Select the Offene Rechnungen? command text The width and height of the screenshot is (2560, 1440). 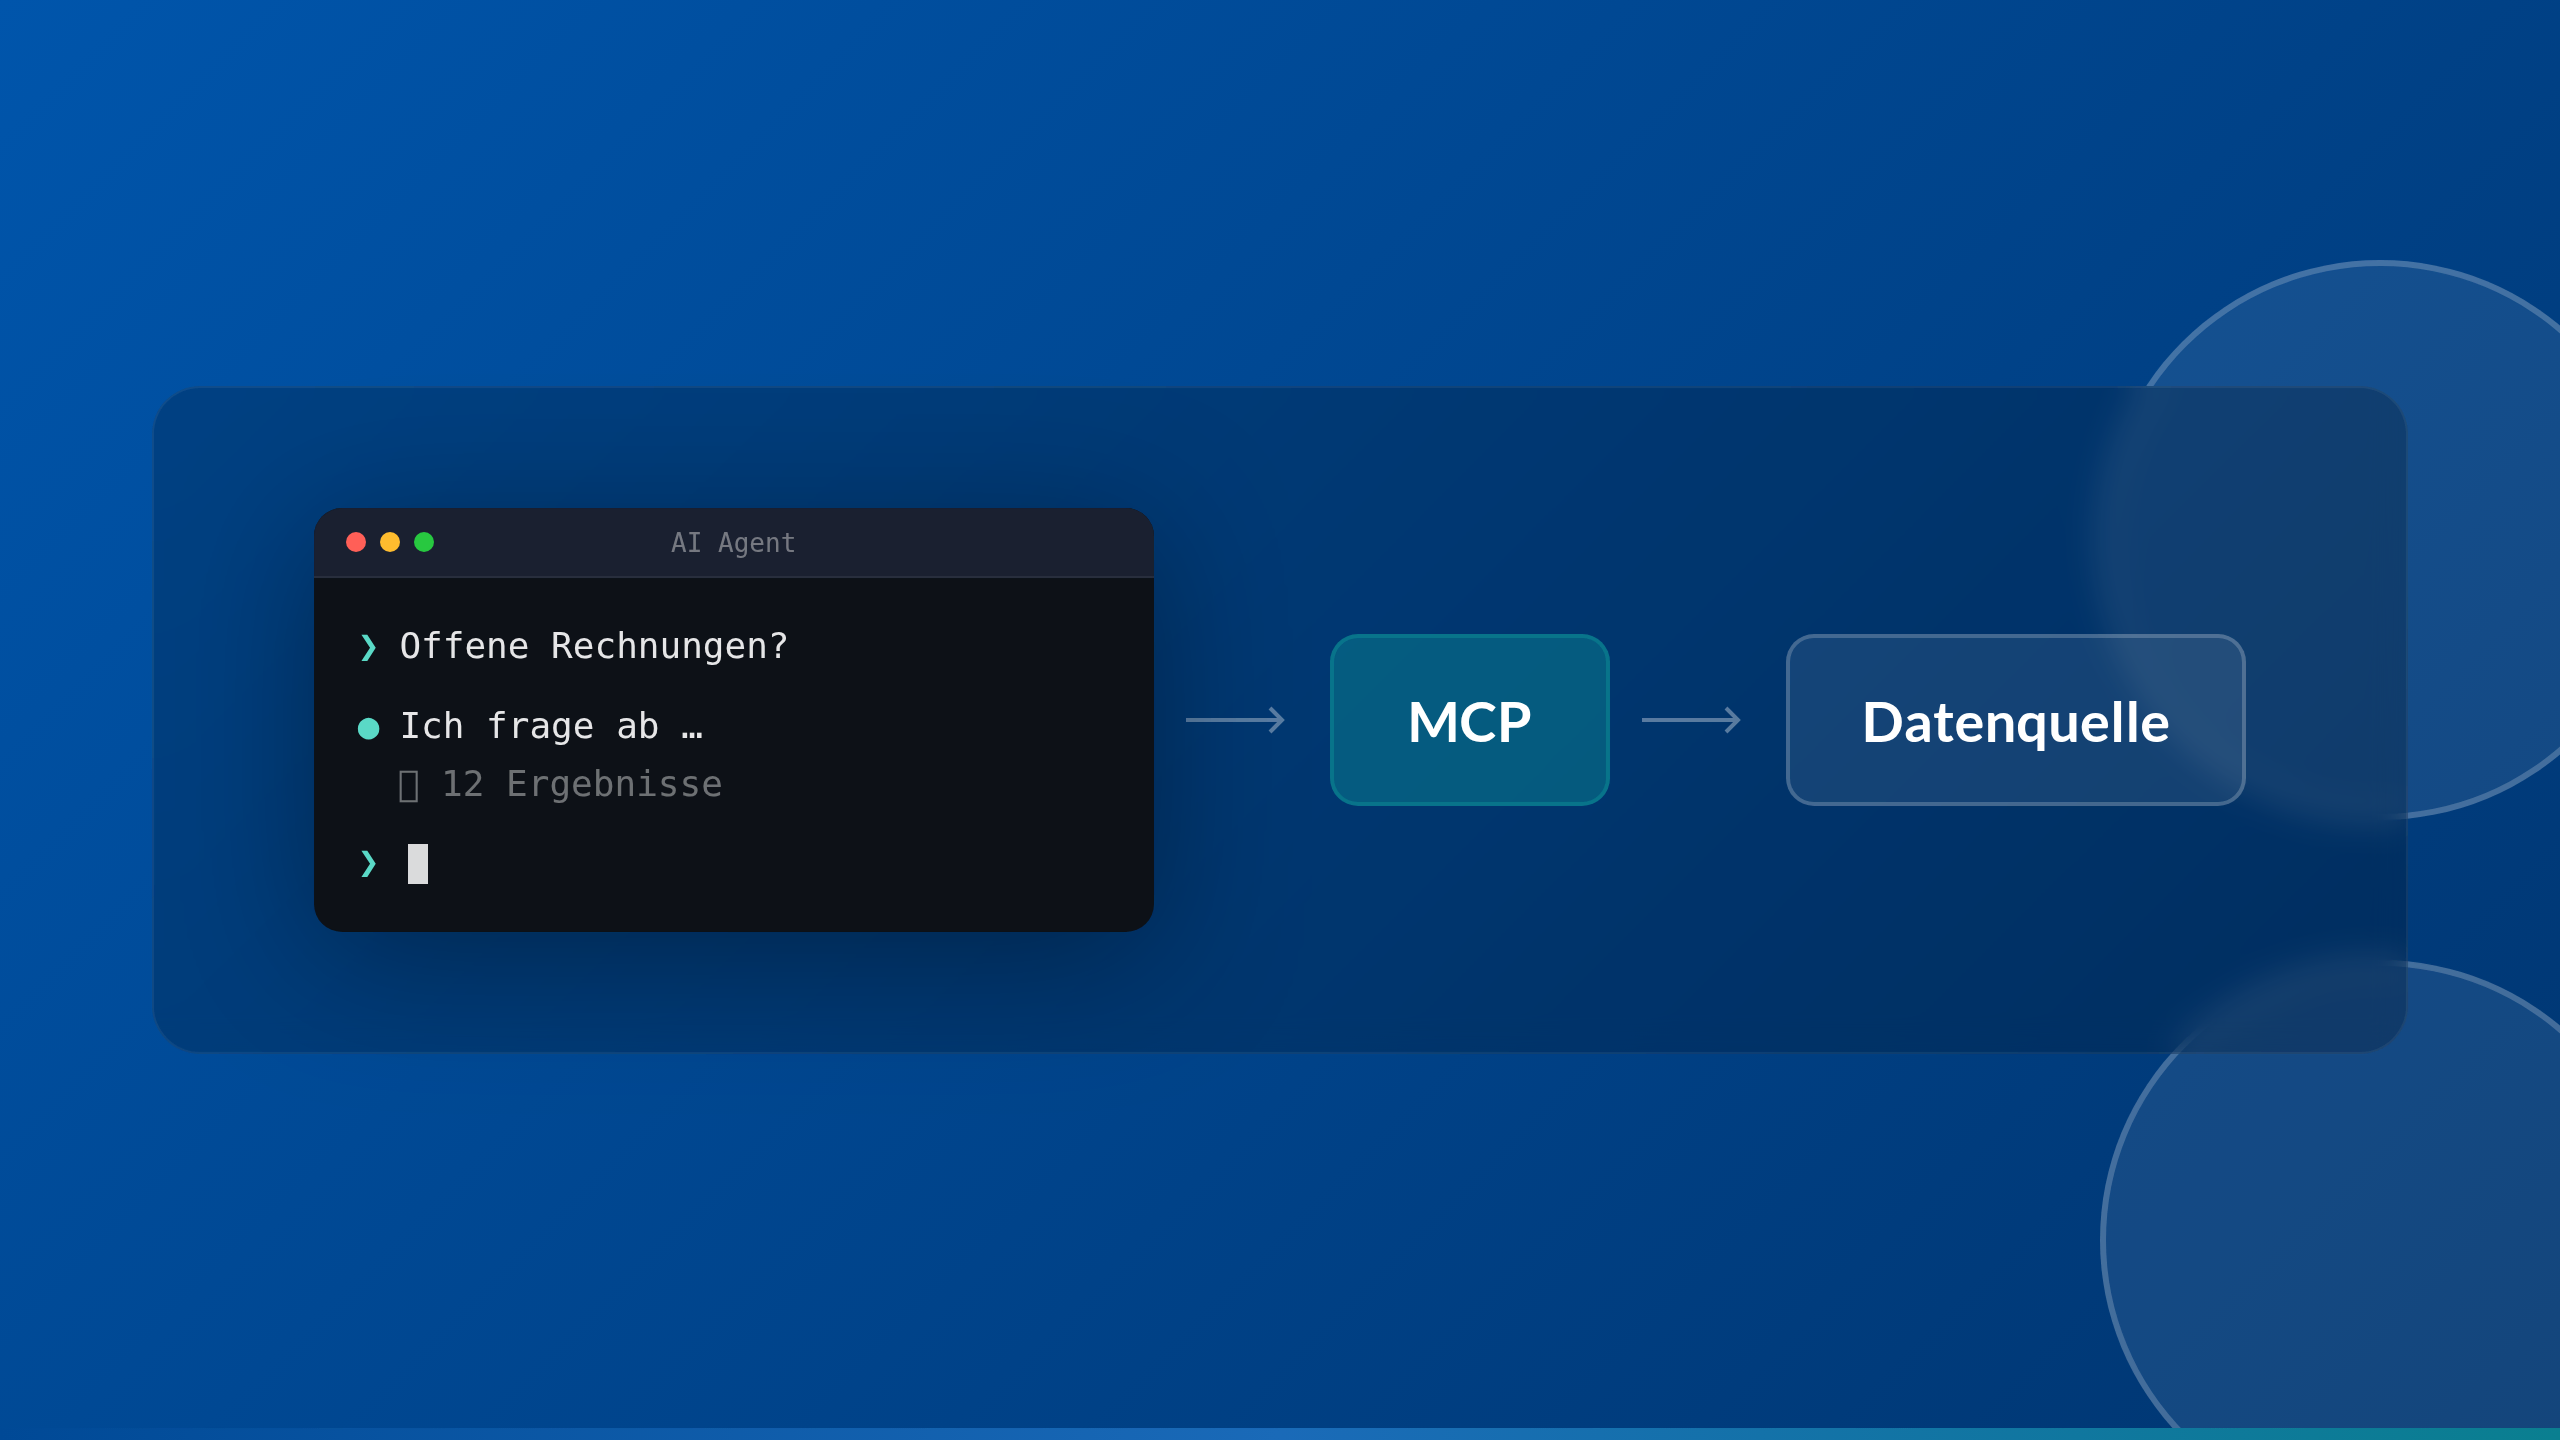pos(594,647)
